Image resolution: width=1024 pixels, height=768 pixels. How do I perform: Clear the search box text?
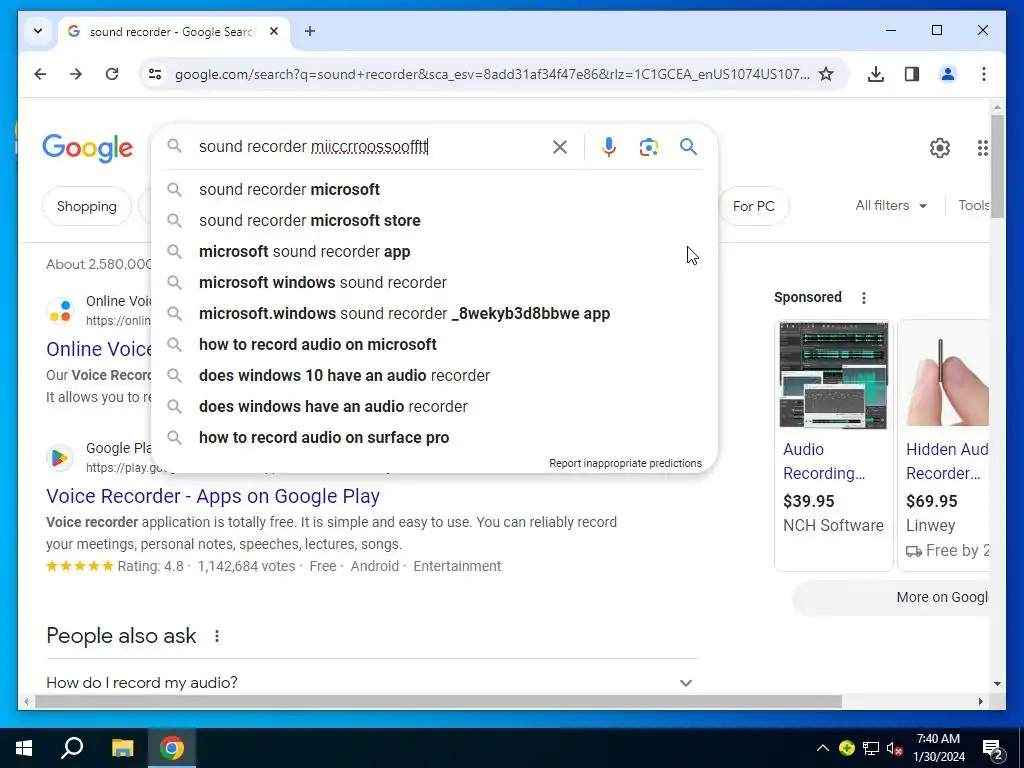pyautogui.click(x=560, y=147)
